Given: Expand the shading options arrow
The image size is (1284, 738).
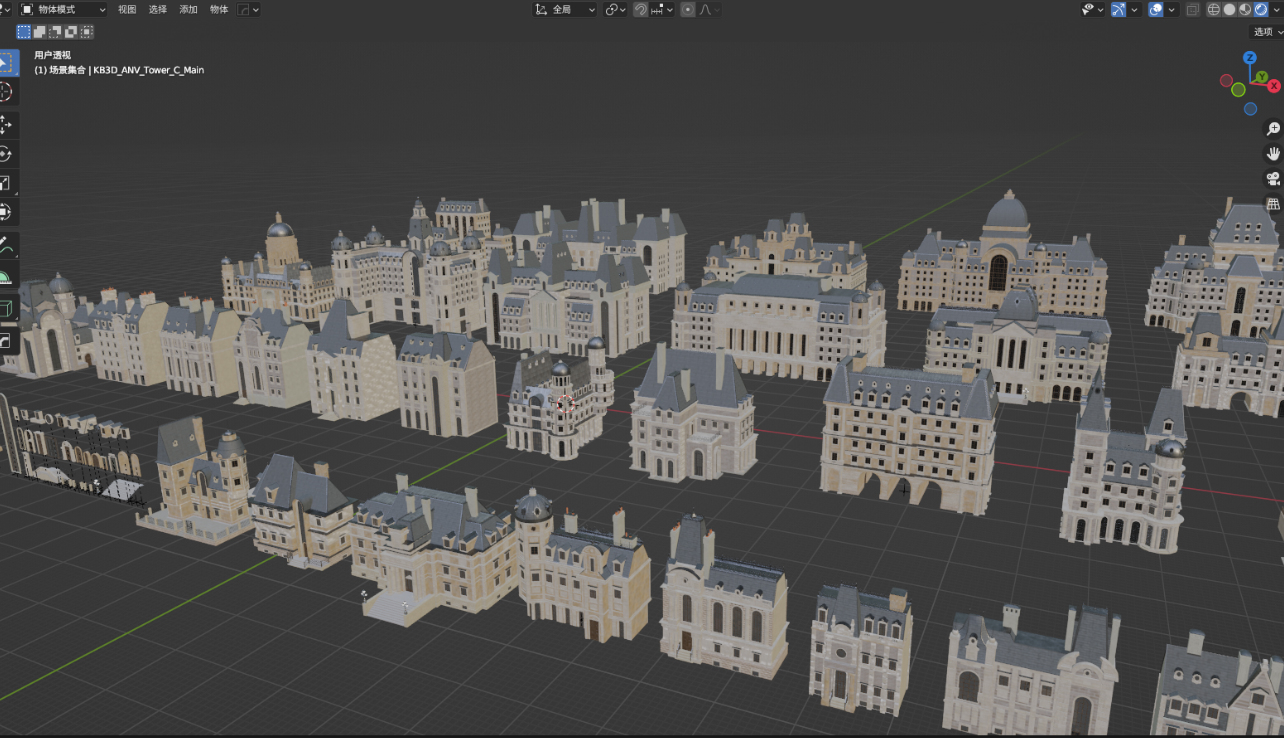Looking at the screenshot, I should pos(1275,9).
